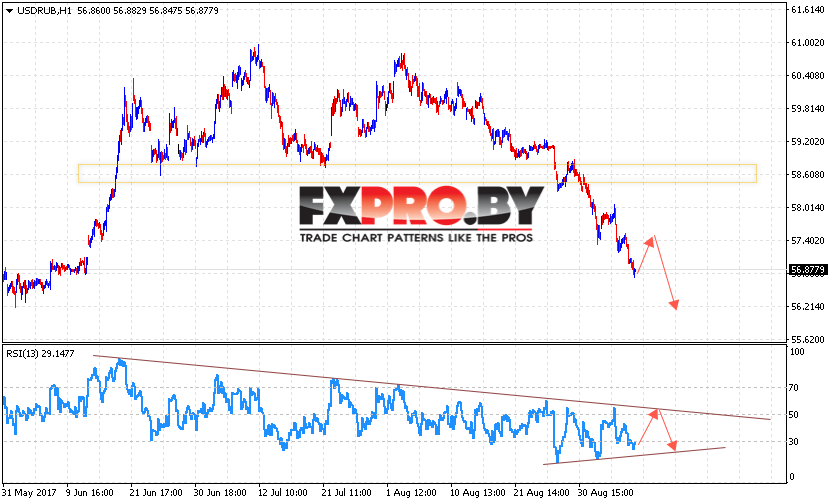The height and width of the screenshot is (504, 829).
Task: Select price scale value 58.6080
Action: pos(807,175)
